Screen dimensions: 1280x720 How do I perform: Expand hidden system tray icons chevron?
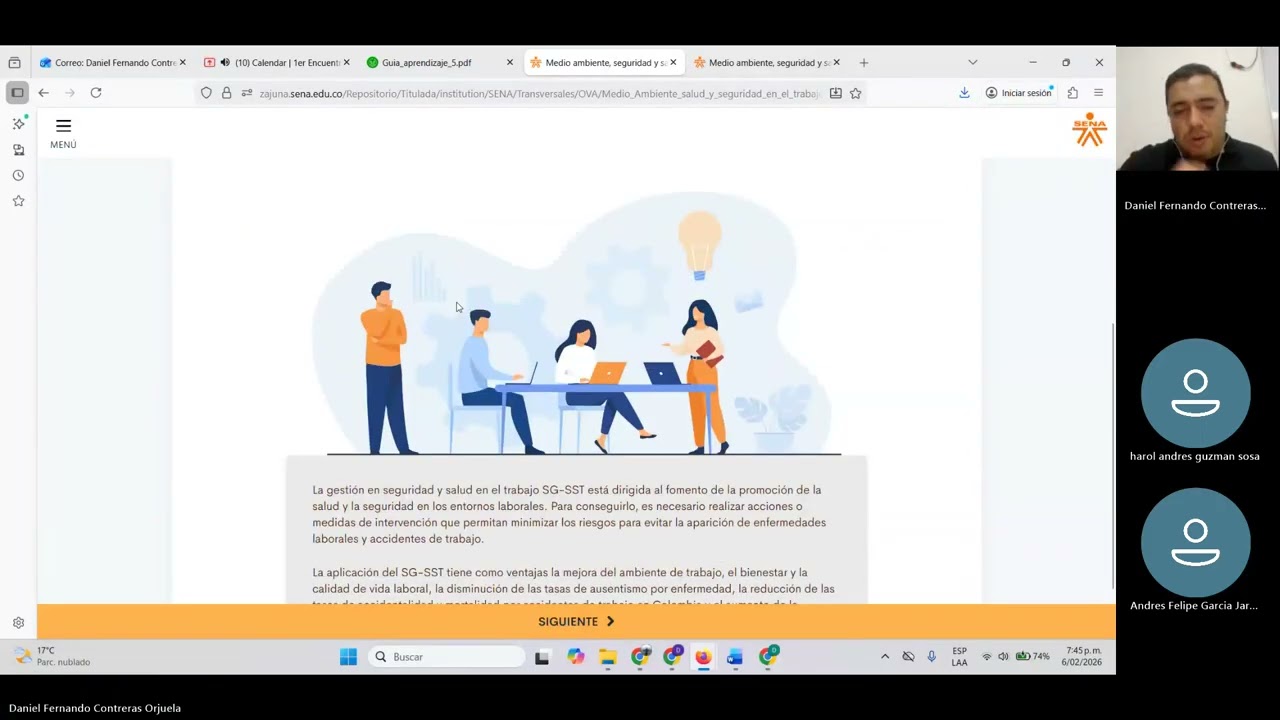point(885,657)
